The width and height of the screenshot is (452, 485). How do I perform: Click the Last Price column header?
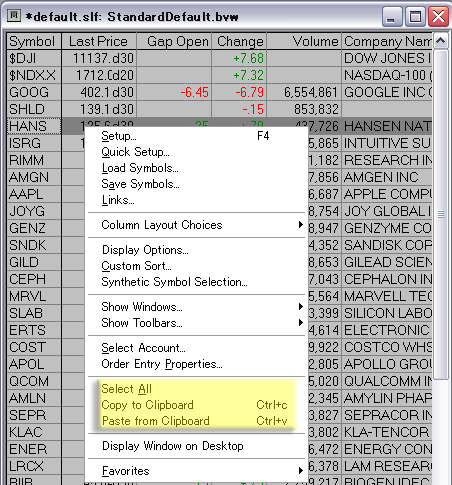tap(99, 41)
